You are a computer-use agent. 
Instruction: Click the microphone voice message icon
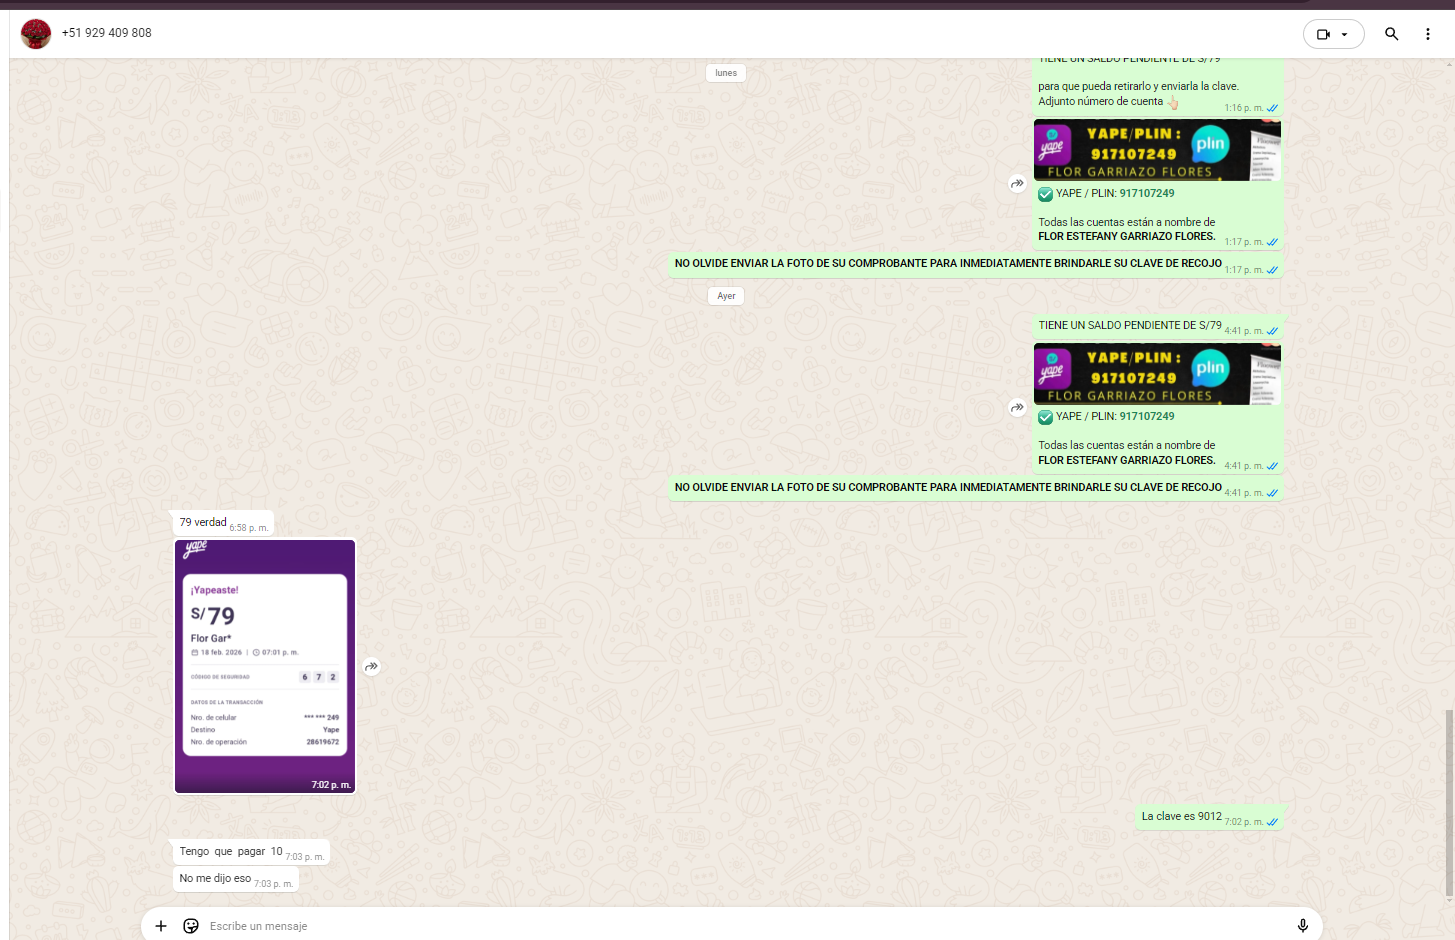click(x=1302, y=926)
